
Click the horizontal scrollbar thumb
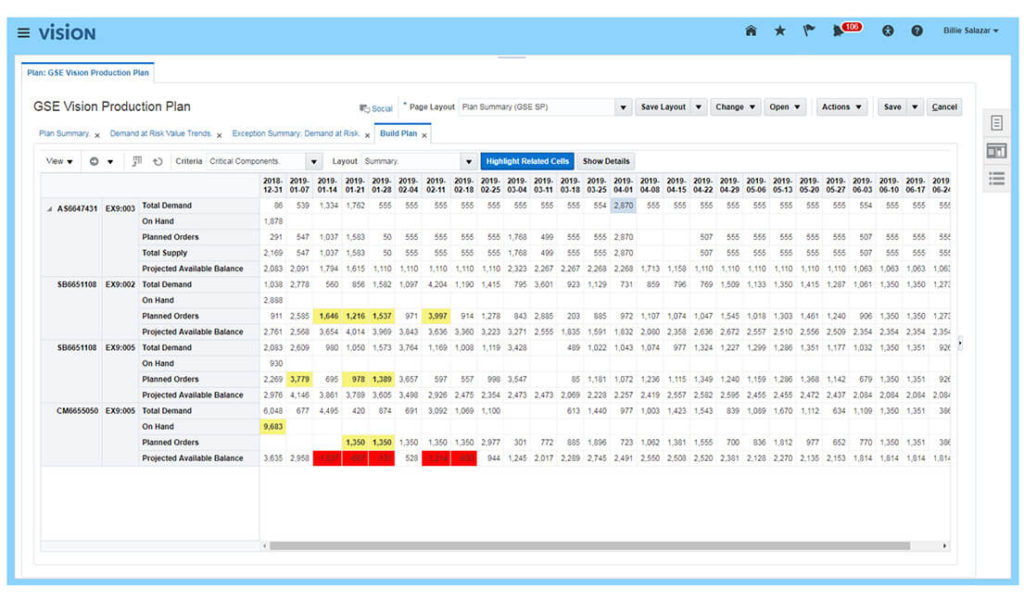click(x=590, y=545)
